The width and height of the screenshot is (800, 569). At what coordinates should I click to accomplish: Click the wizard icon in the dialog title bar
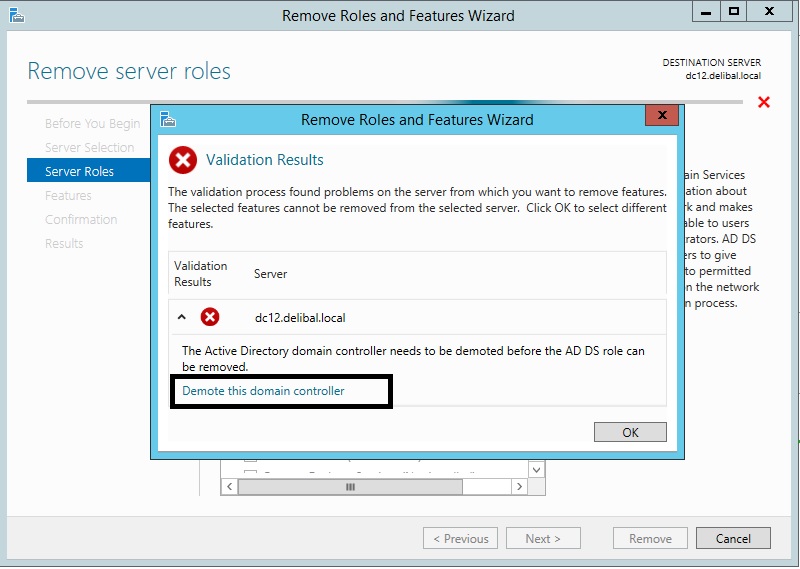[x=168, y=119]
